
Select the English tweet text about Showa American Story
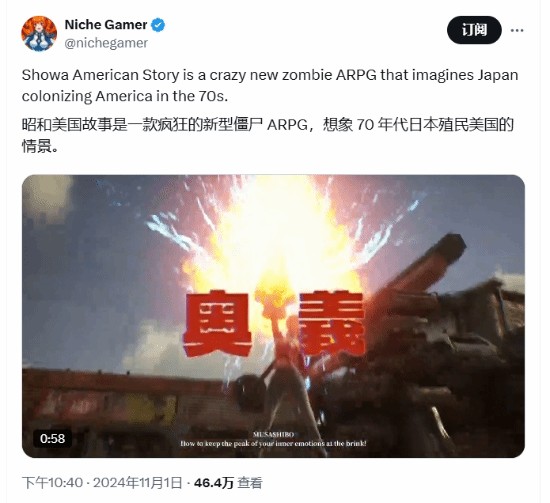click(x=270, y=86)
